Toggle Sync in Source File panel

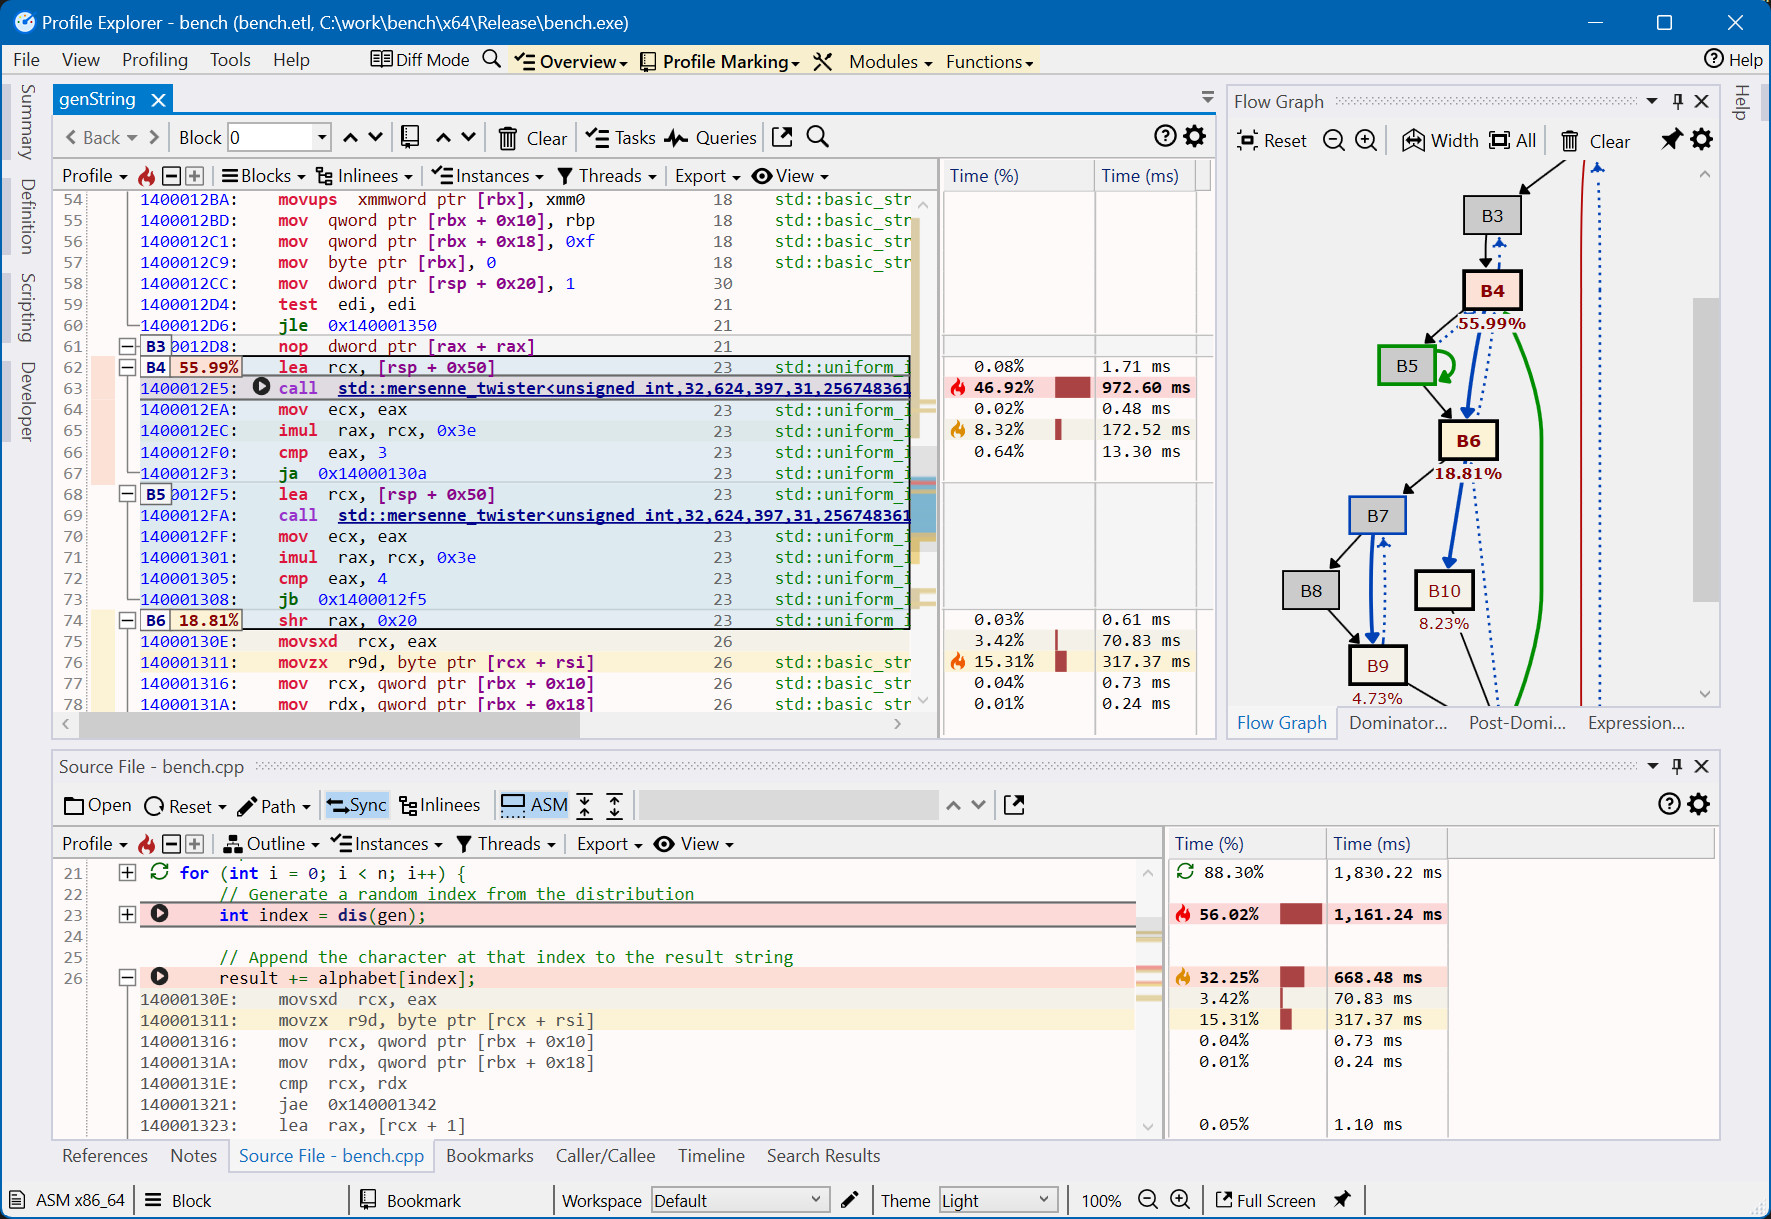click(x=356, y=805)
